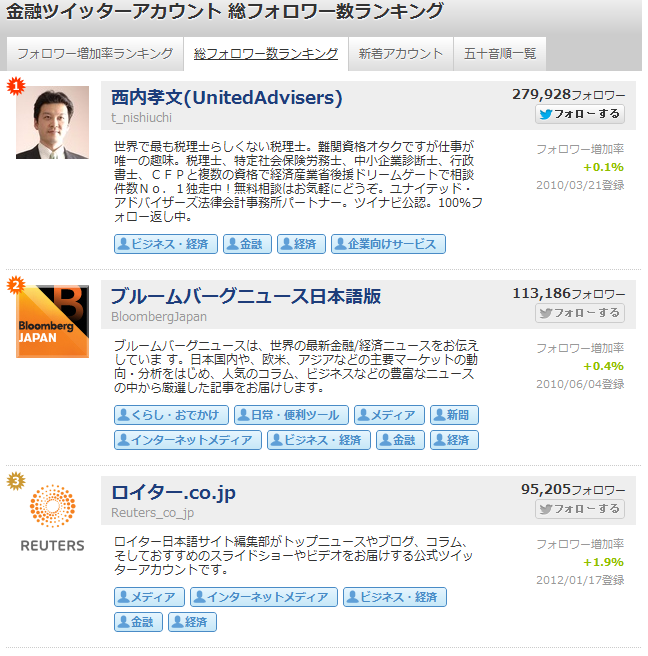The image size is (648, 656).
Task: Click the 西内孝文 profile photo
Action: coord(52,122)
